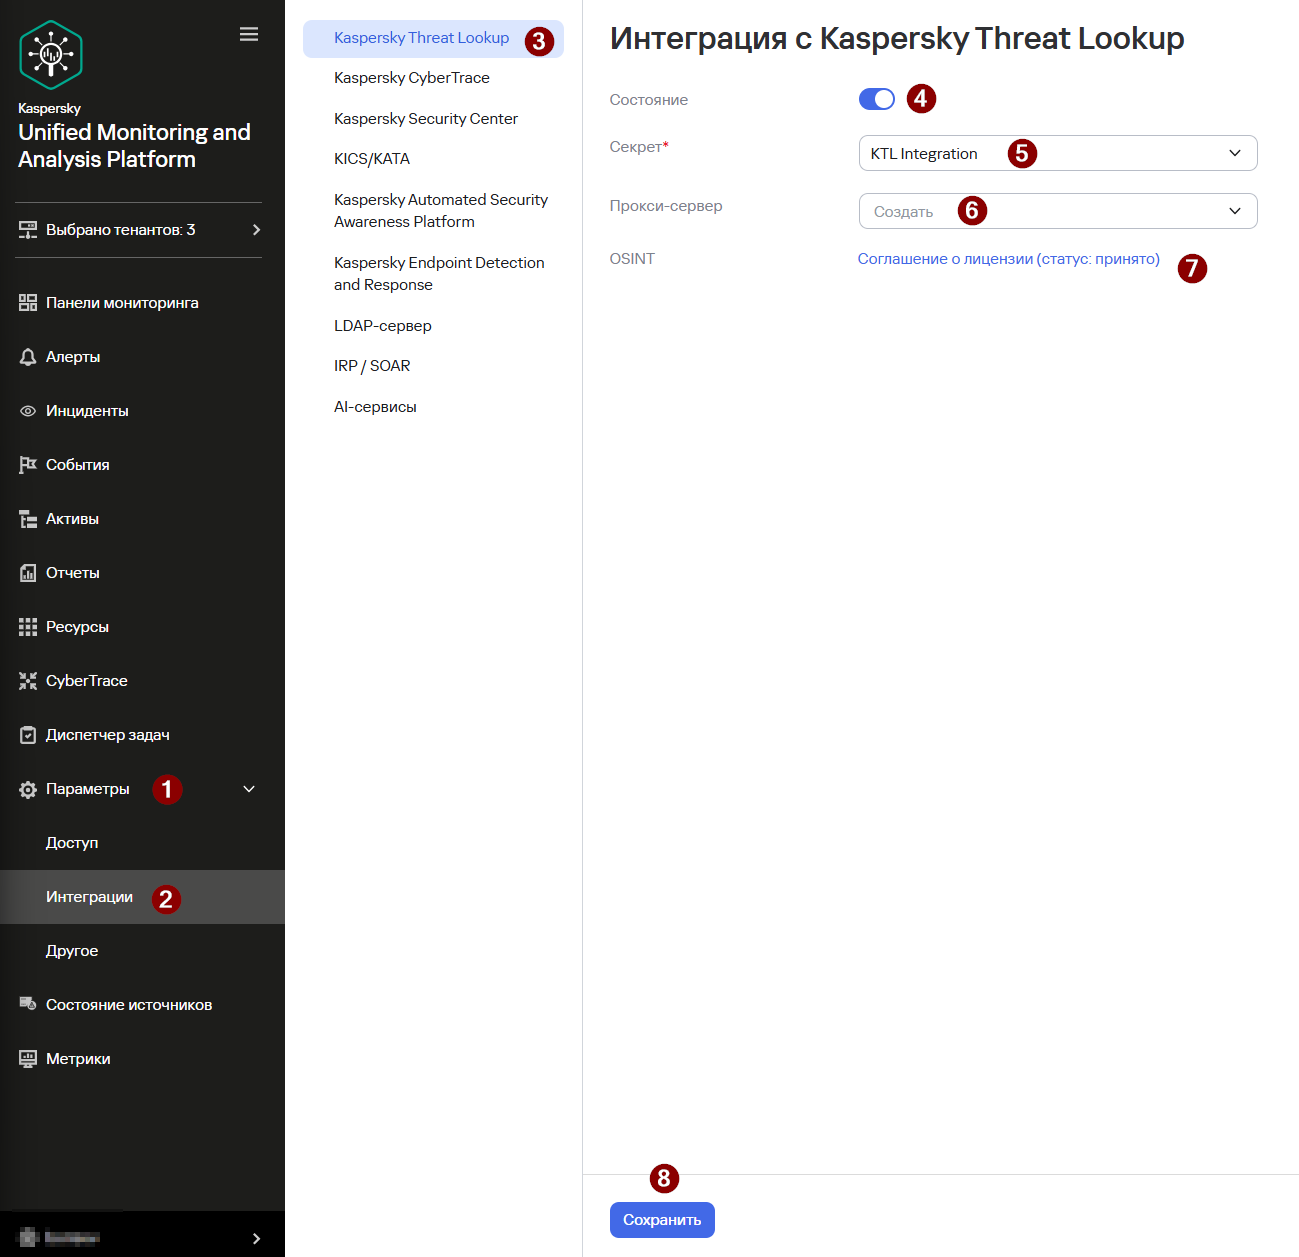Click the Unified Monitoring and Analysis Platform title
Viewport: 1299px width, 1257px height.
(134, 146)
